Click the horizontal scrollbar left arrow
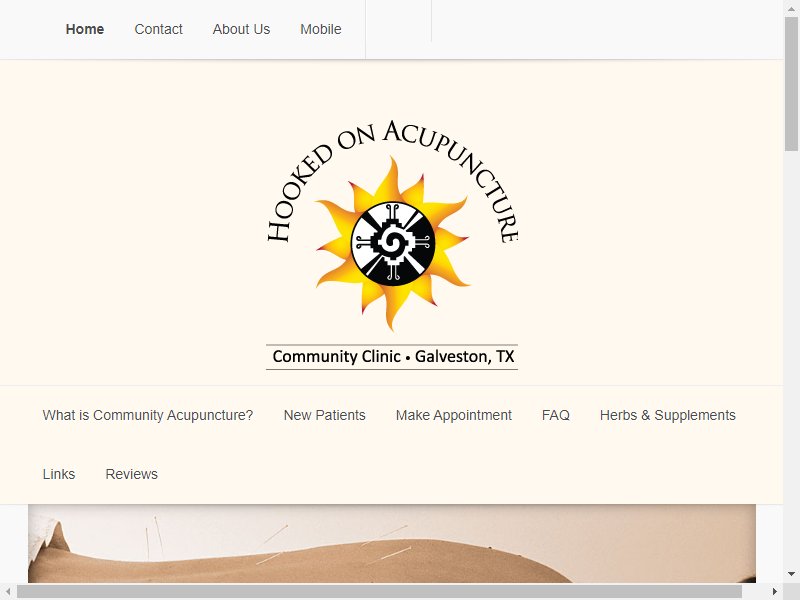Screen dimensions: 800x600 click(x=8, y=592)
